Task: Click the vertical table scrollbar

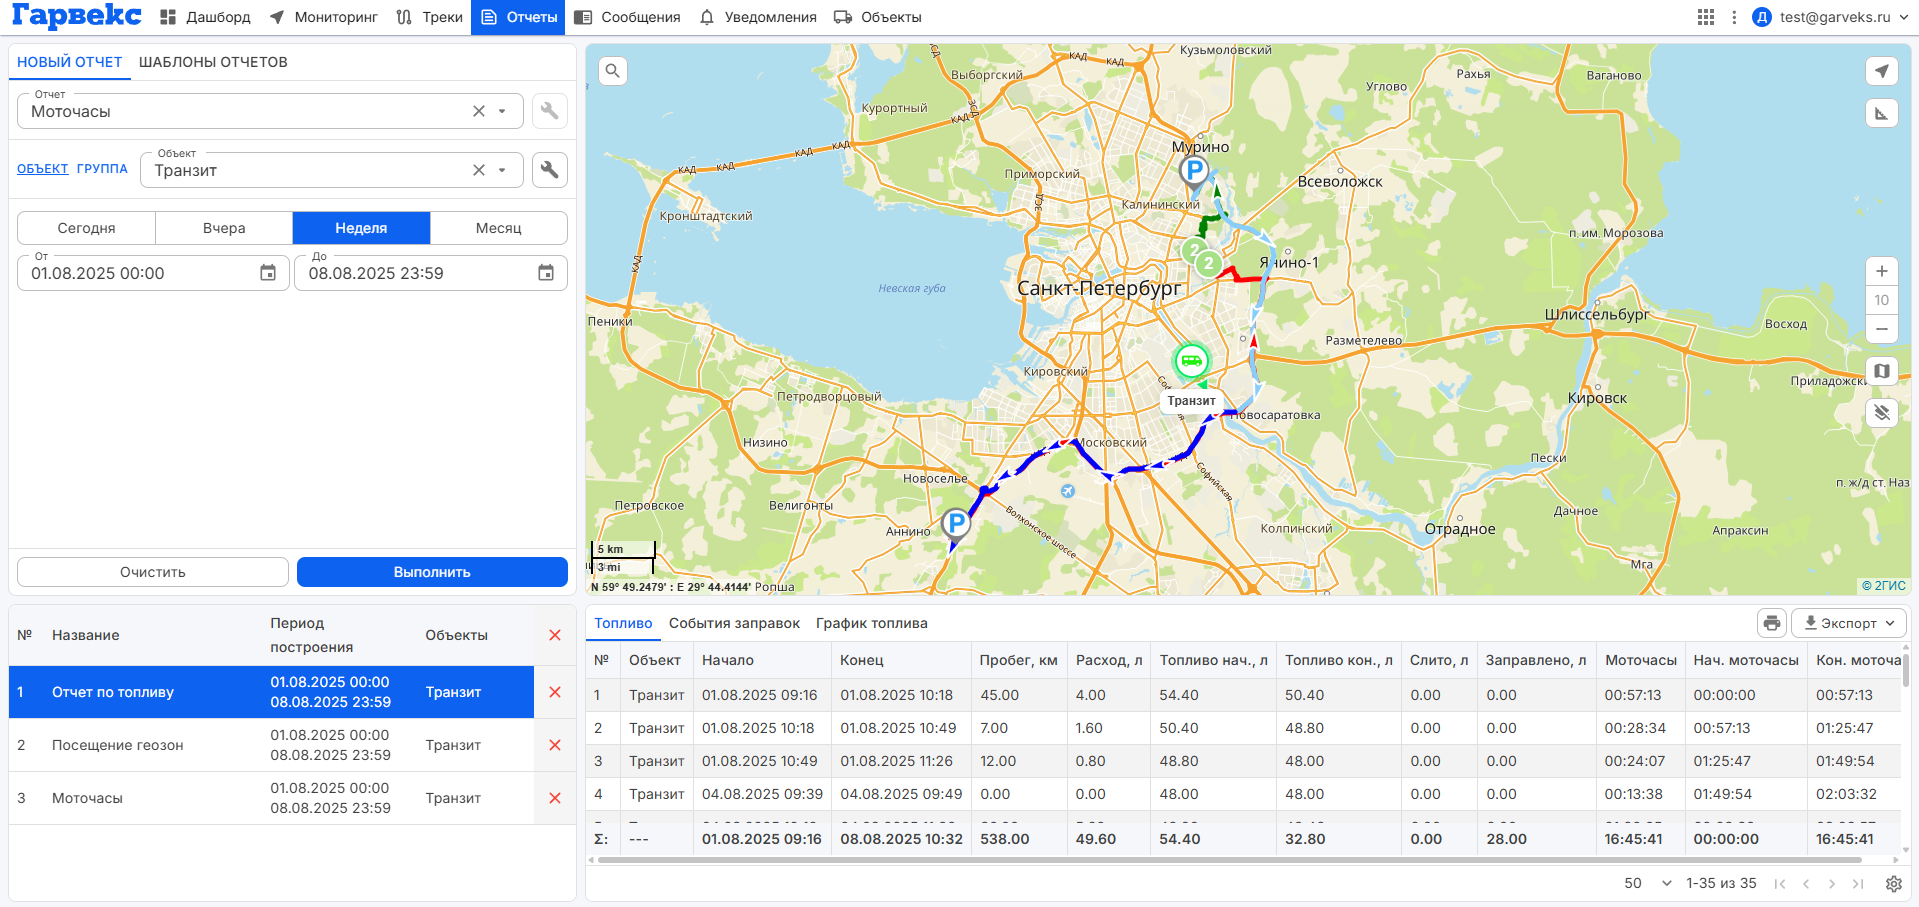Action: 1906,670
